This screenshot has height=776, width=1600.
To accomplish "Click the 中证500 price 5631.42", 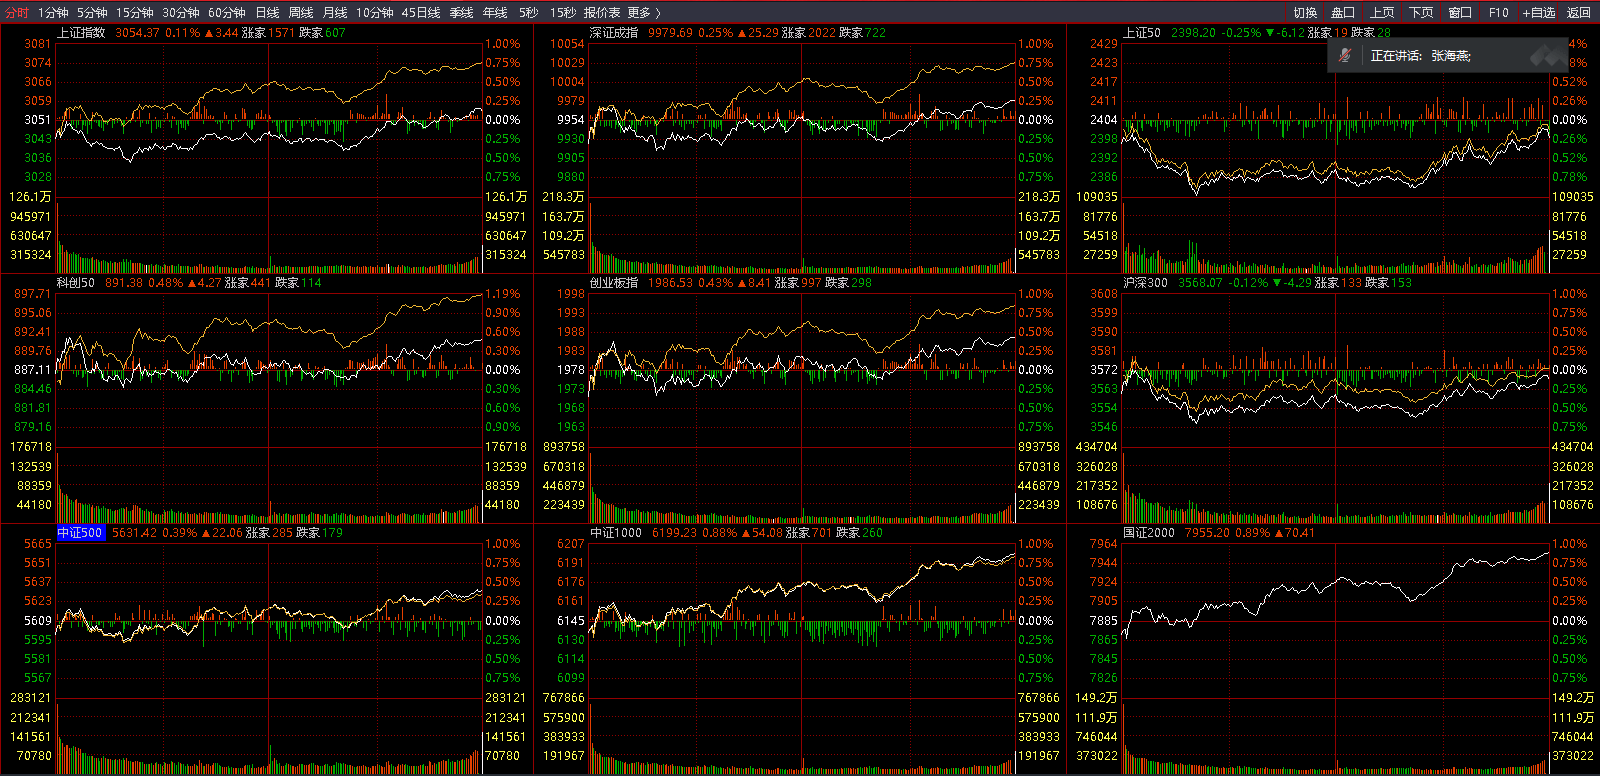I will (x=135, y=532).
